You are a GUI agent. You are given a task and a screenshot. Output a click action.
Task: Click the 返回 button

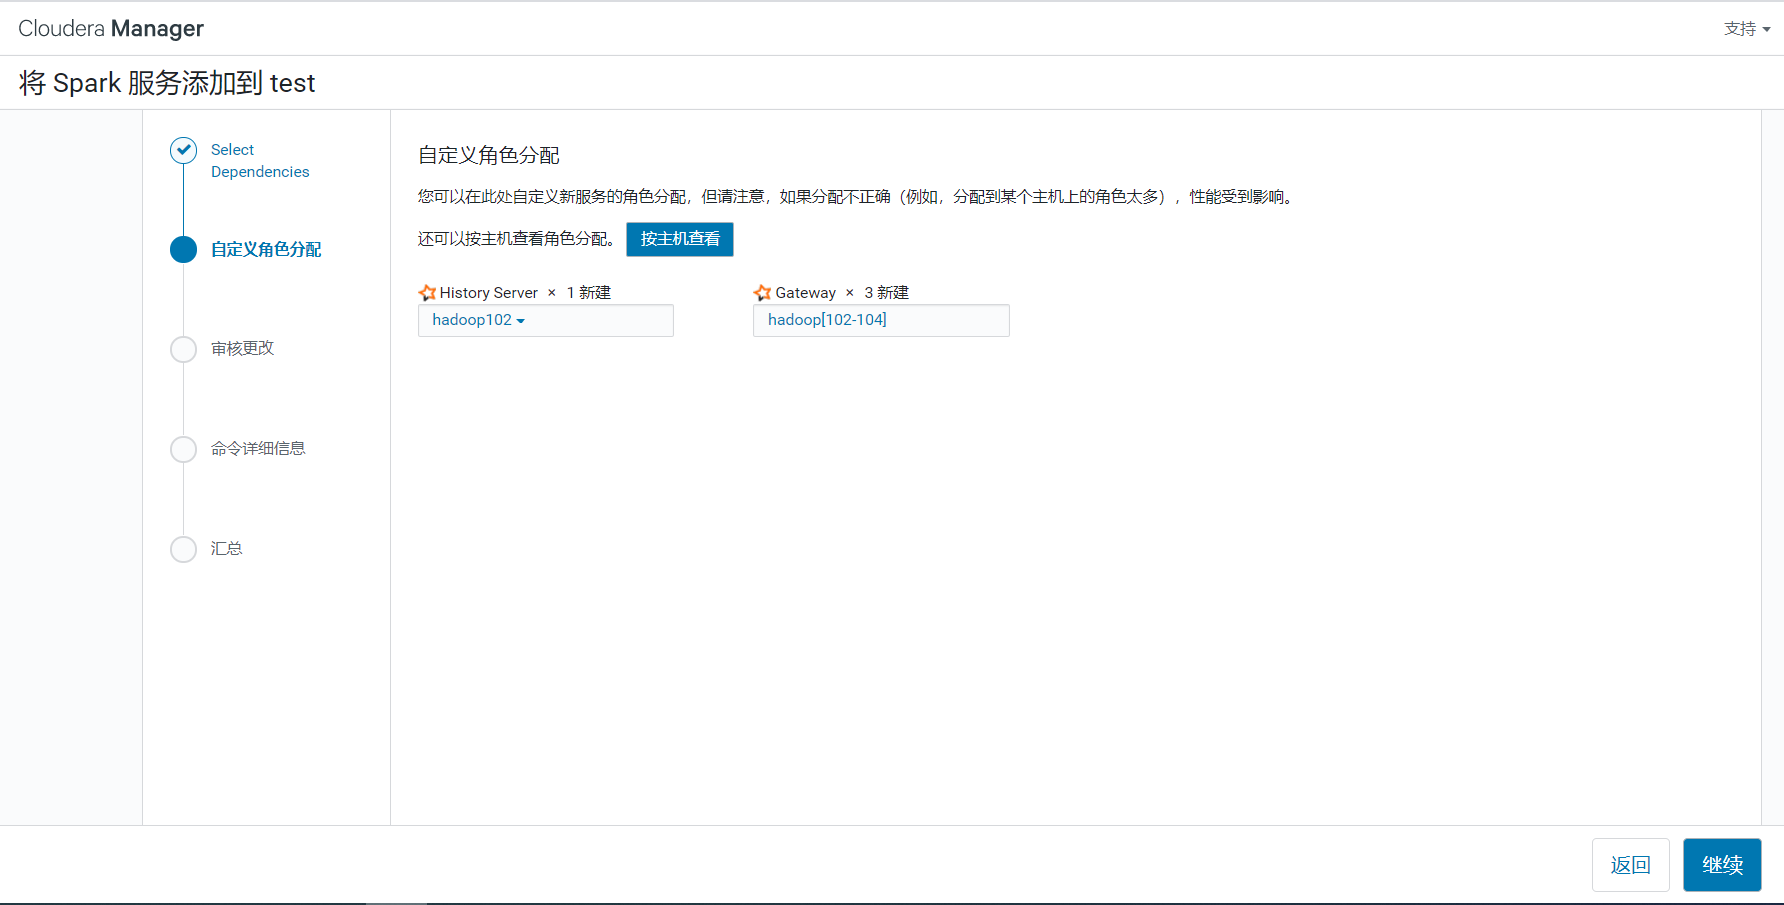click(1631, 865)
